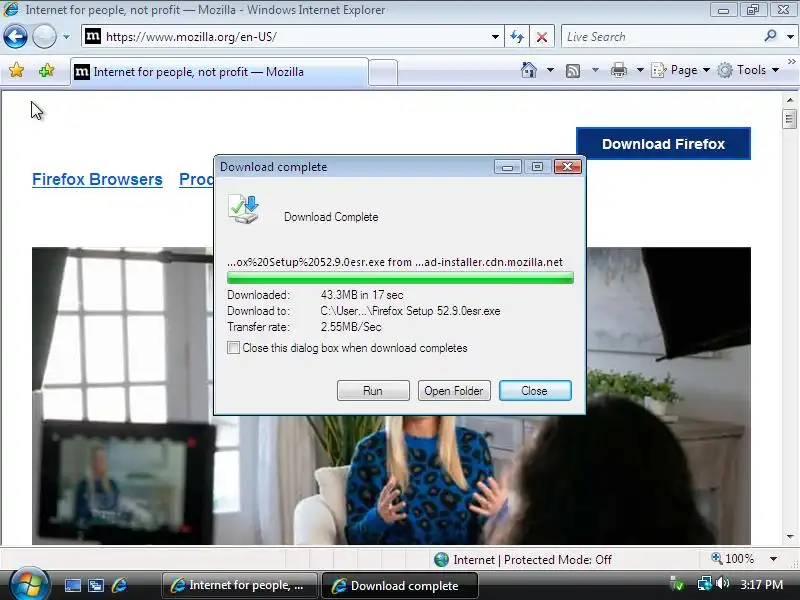800x600 pixels.
Task: Click the greyed Forward navigation button
Action: (44, 37)
